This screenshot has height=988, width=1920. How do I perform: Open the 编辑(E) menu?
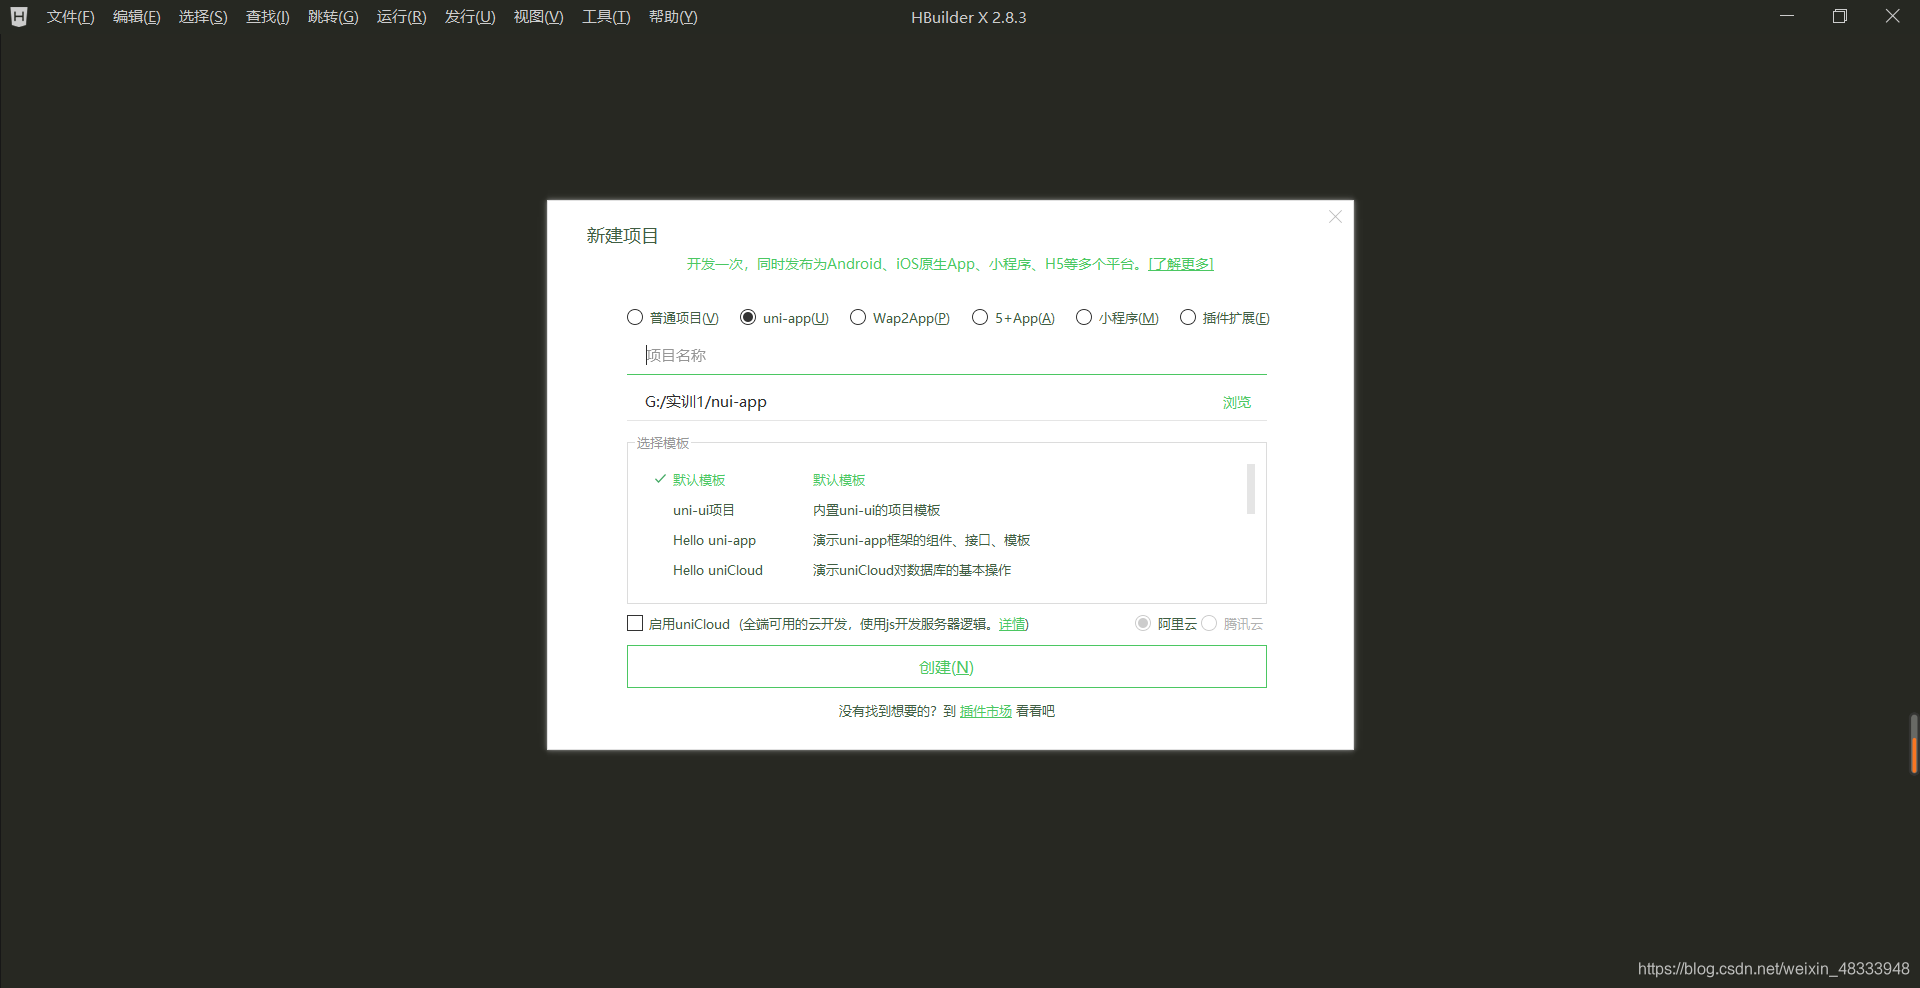[136, 17]
